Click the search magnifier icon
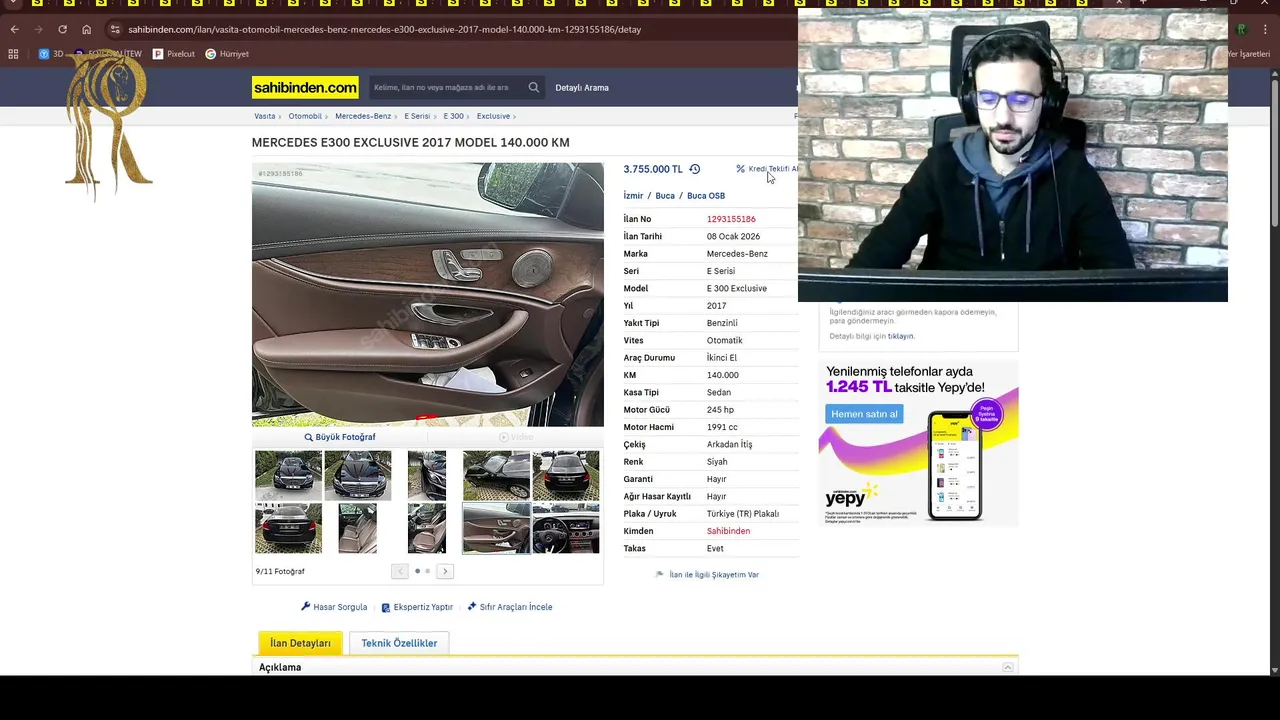The image size is (1280, 720). 534,88
